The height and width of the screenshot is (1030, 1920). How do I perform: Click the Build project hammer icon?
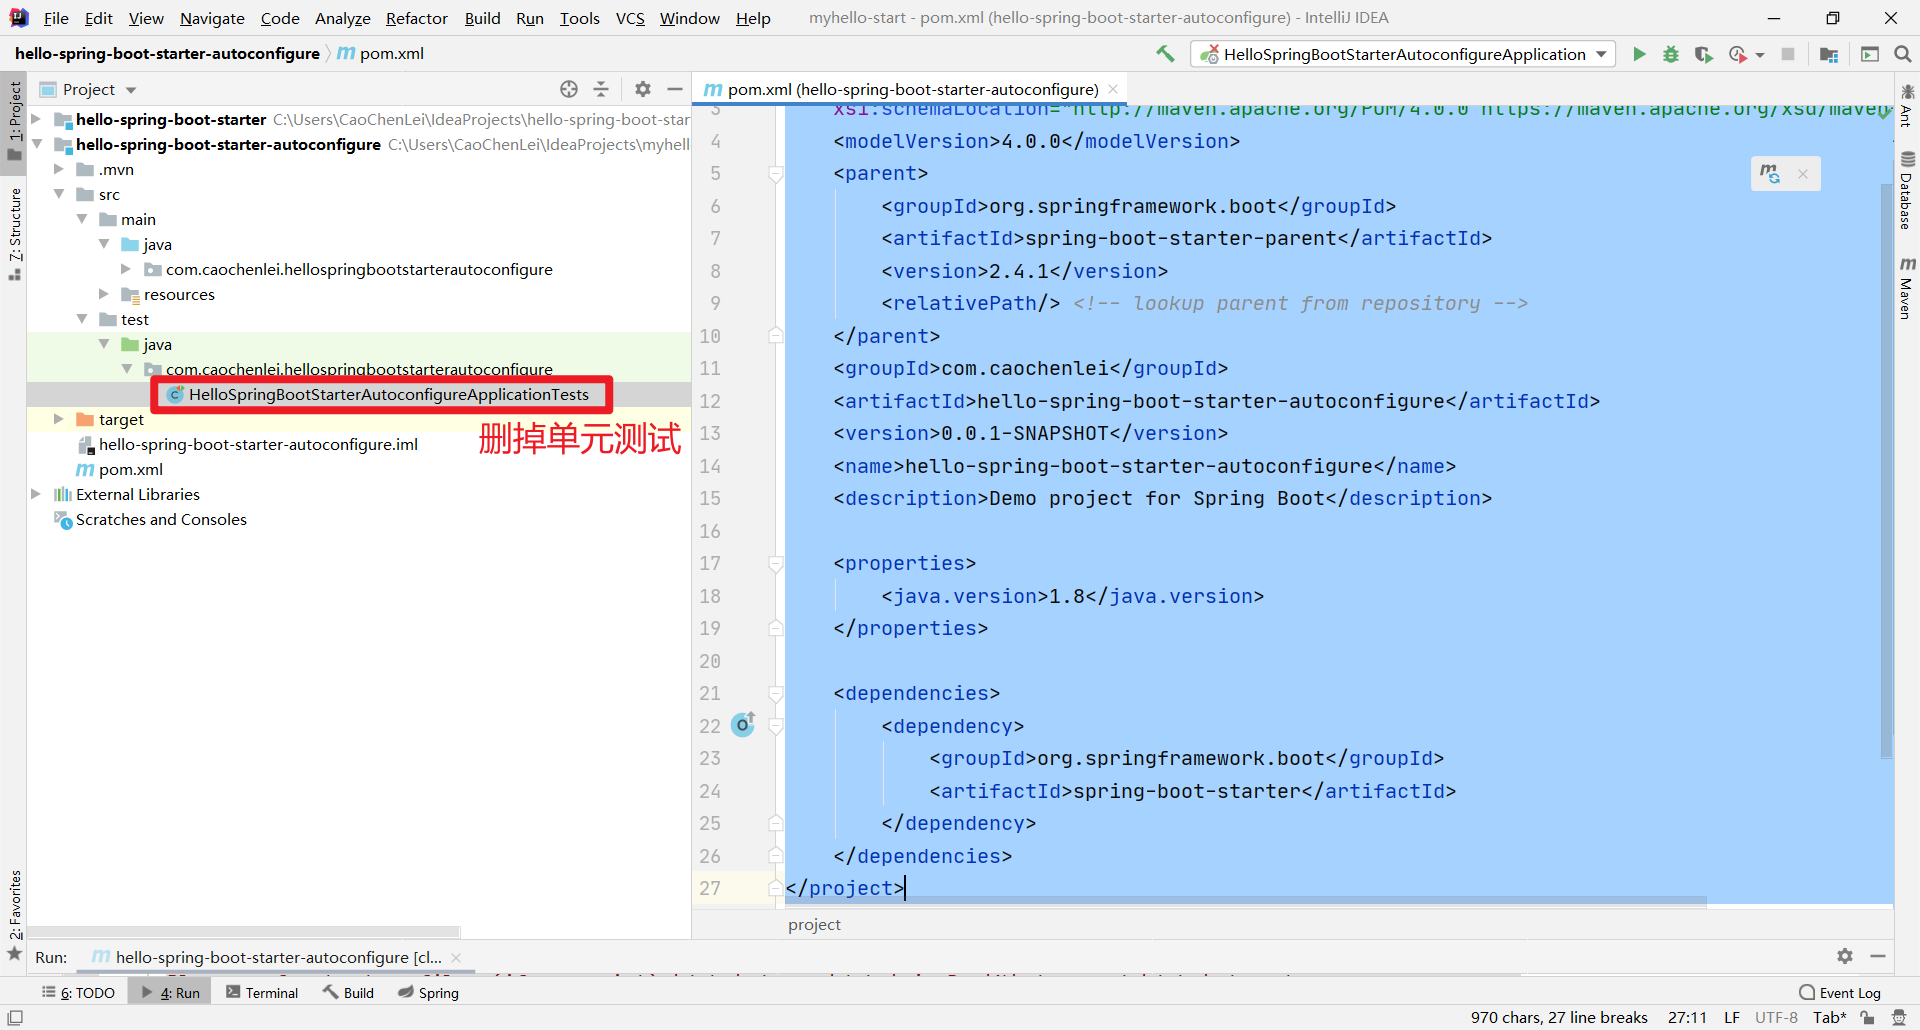tap(1165, 54)
